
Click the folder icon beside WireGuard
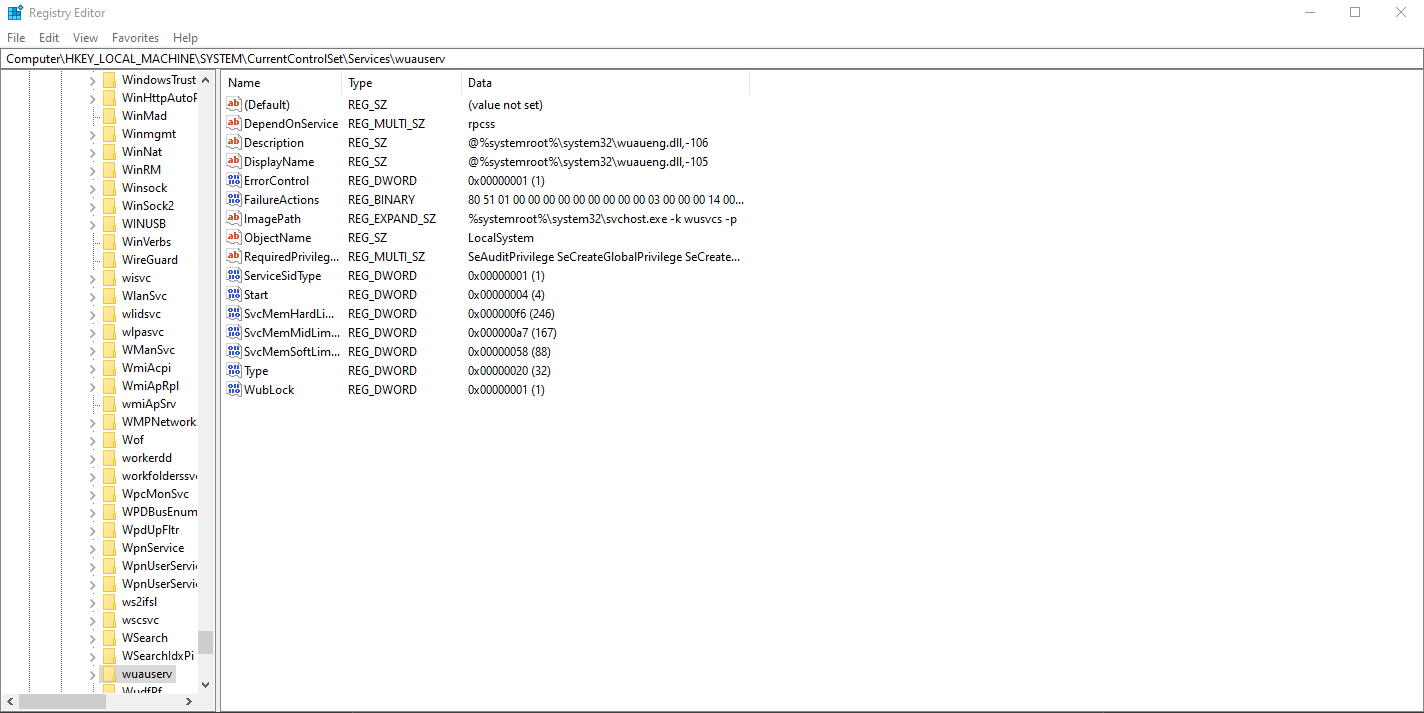click(x=109, y=260)
